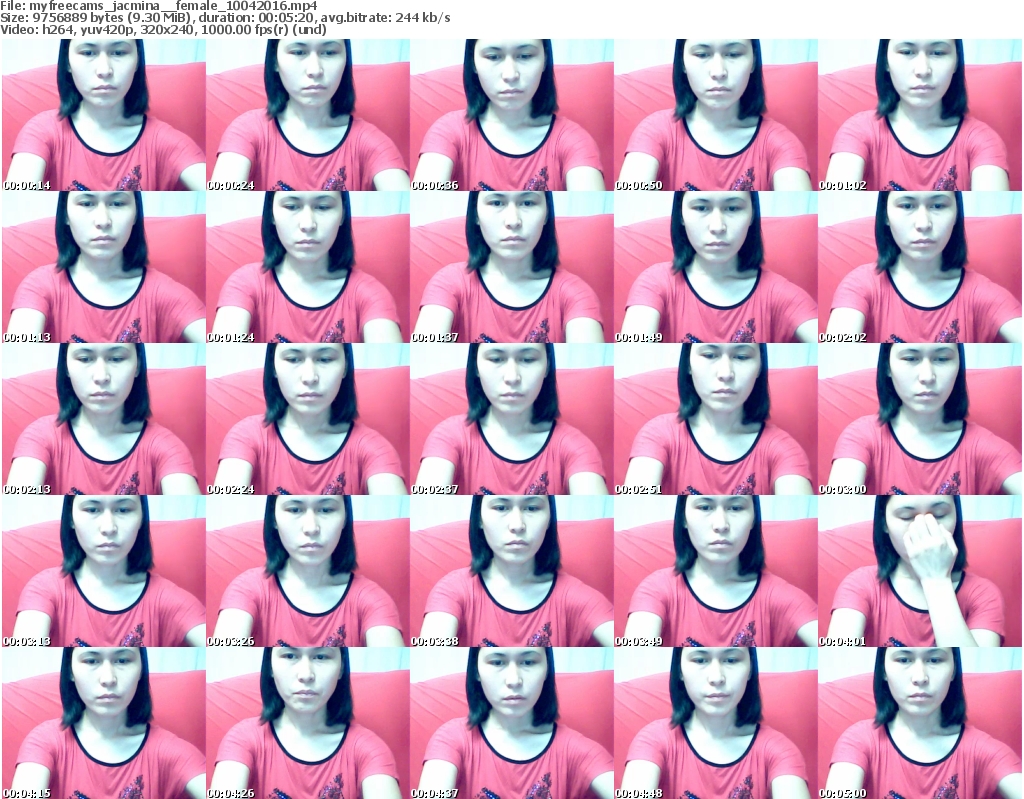Open the last thumbnail at 00:05:00
Screen dimensions: 1024x799
coord(919,723)
